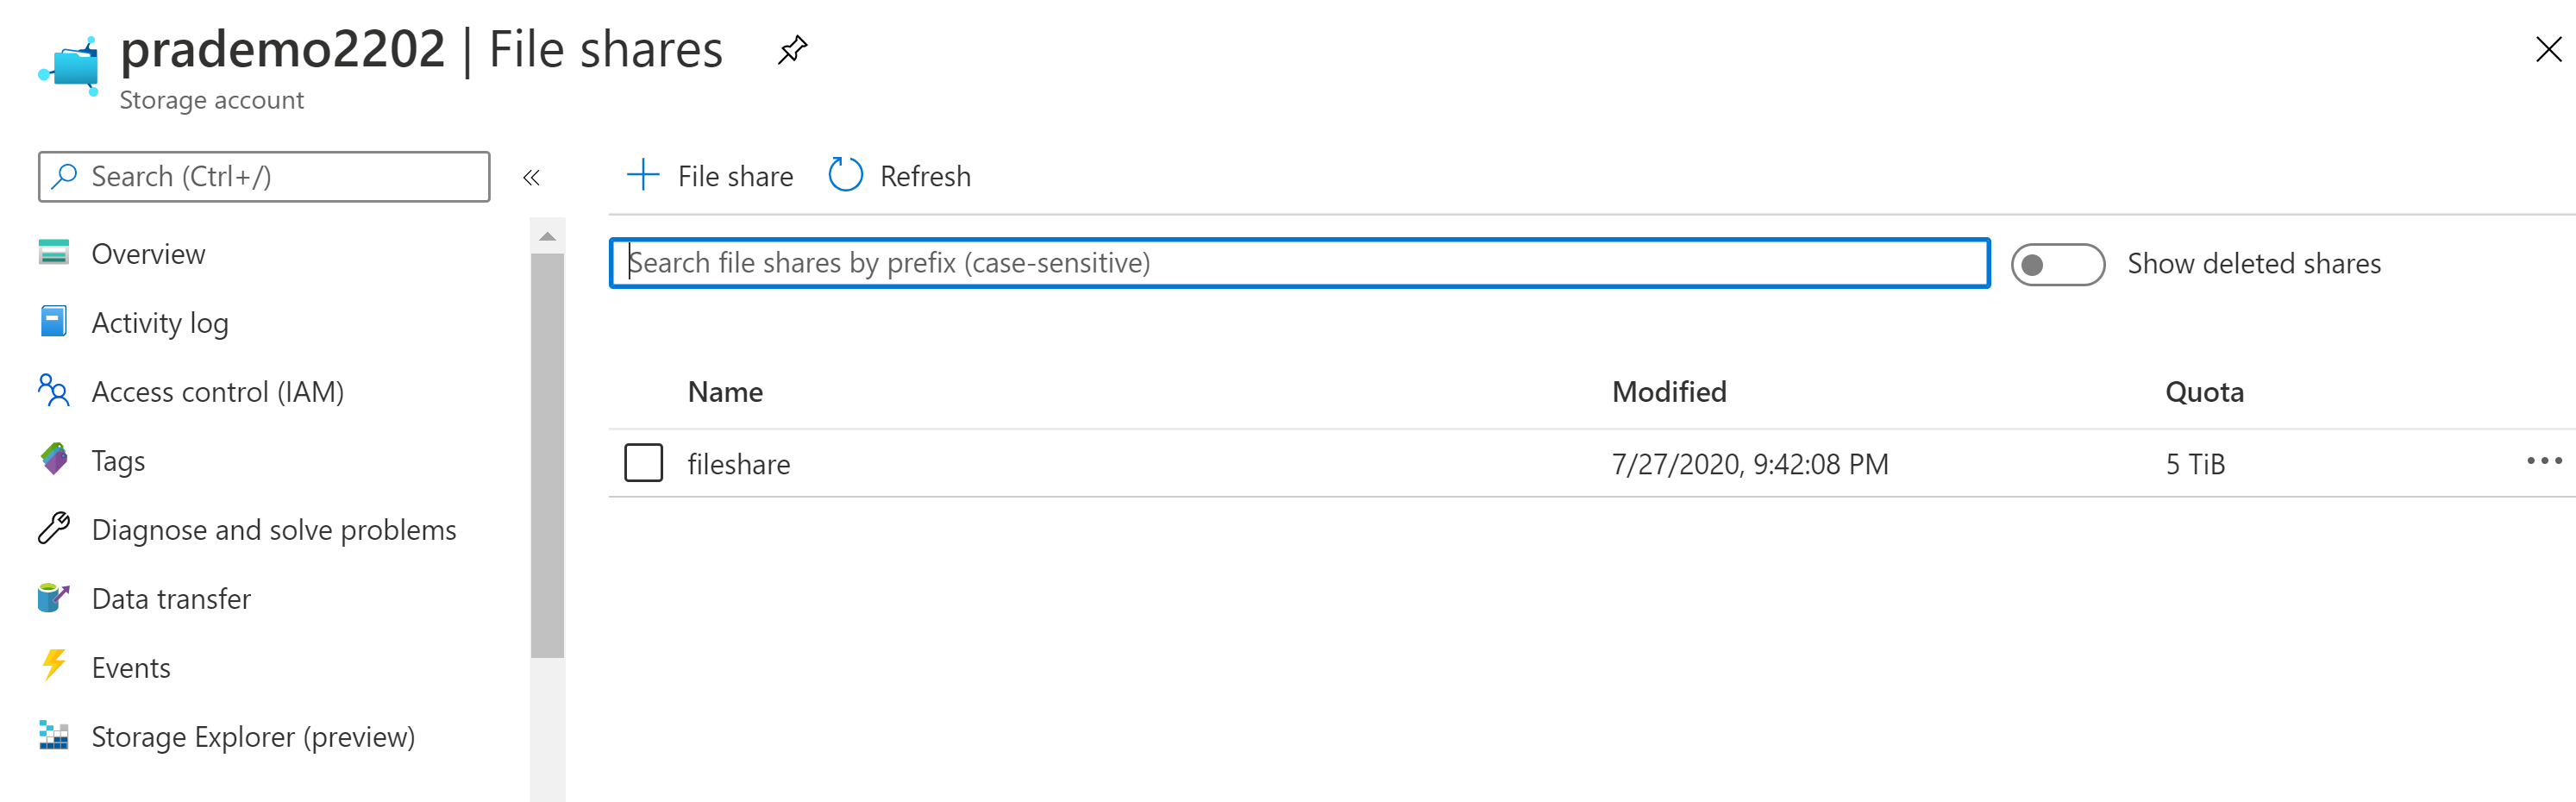Click the Overview icon in sidebar
2576x802 pixels.
[x=54, y=253]
